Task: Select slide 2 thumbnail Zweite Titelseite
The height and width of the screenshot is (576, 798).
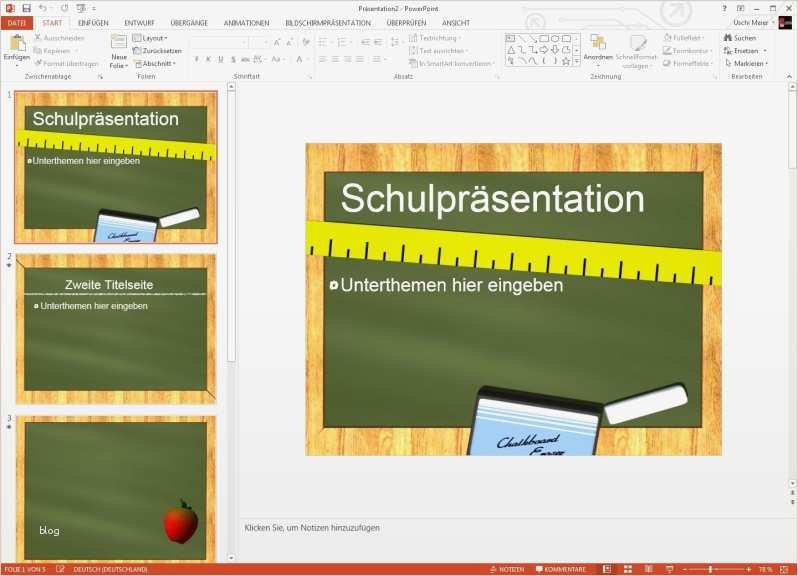Action: click(116, 329)
